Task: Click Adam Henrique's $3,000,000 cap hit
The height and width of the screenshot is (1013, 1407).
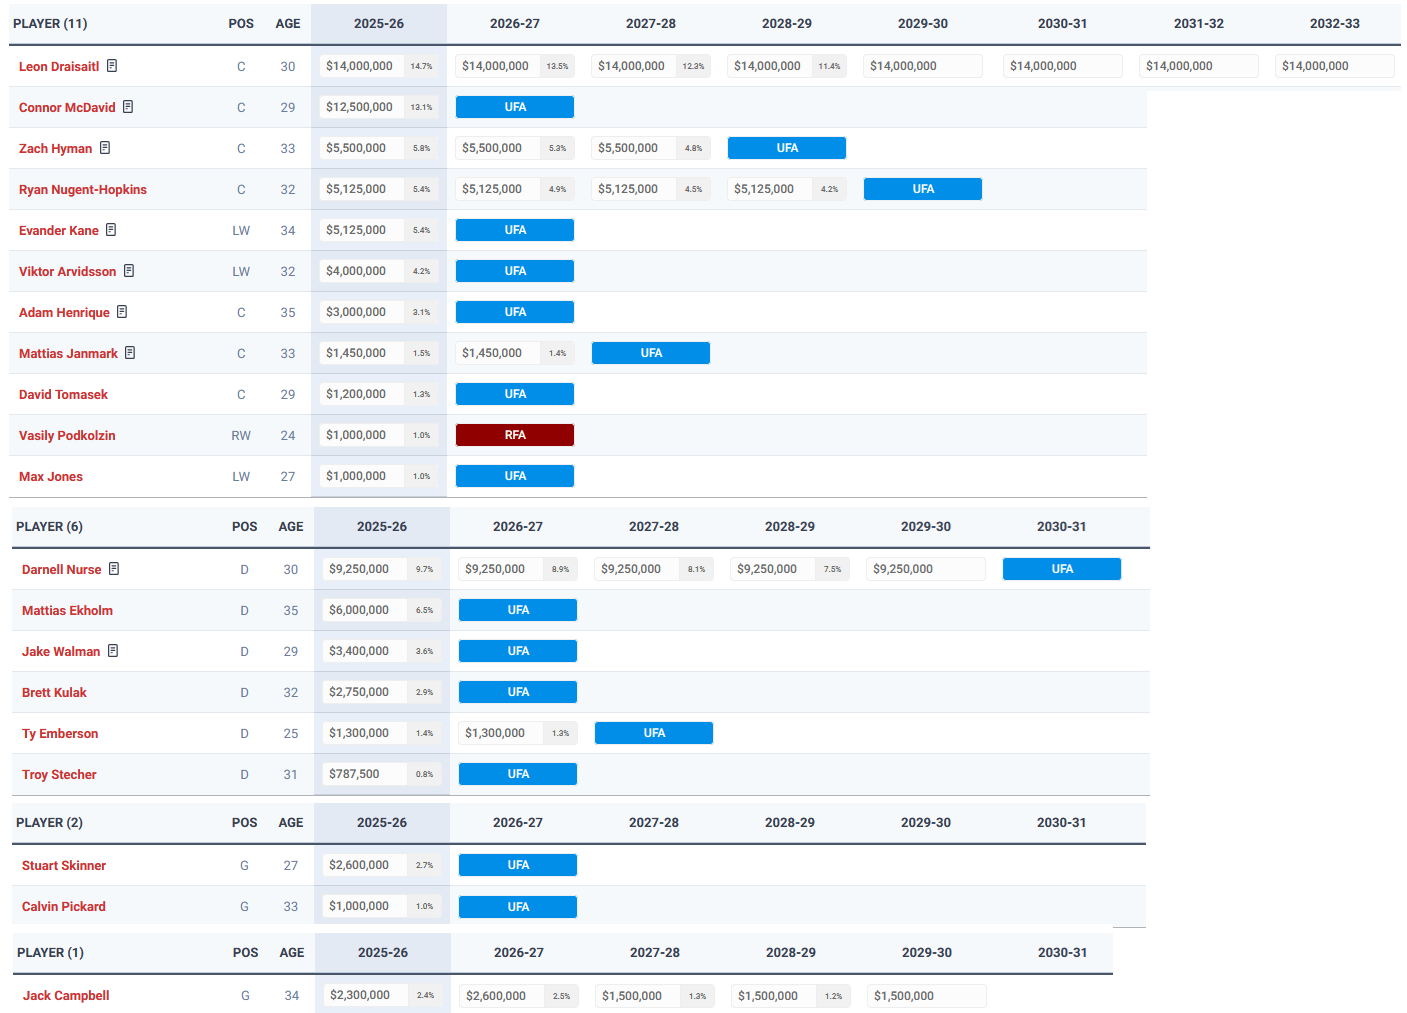Action: 362,312
